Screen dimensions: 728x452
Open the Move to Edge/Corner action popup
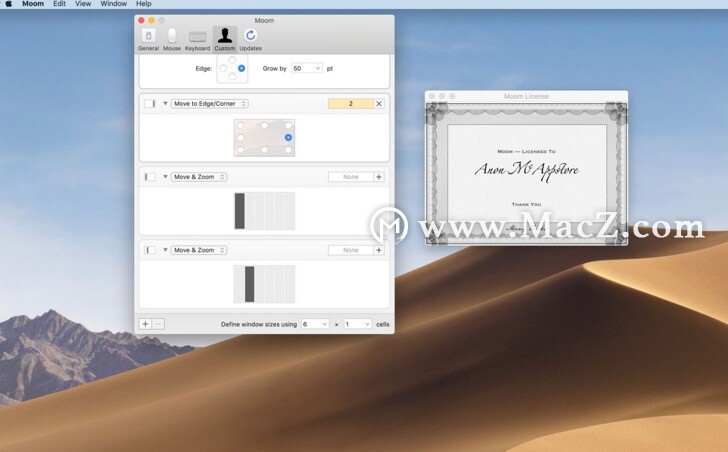coord(209,103)
